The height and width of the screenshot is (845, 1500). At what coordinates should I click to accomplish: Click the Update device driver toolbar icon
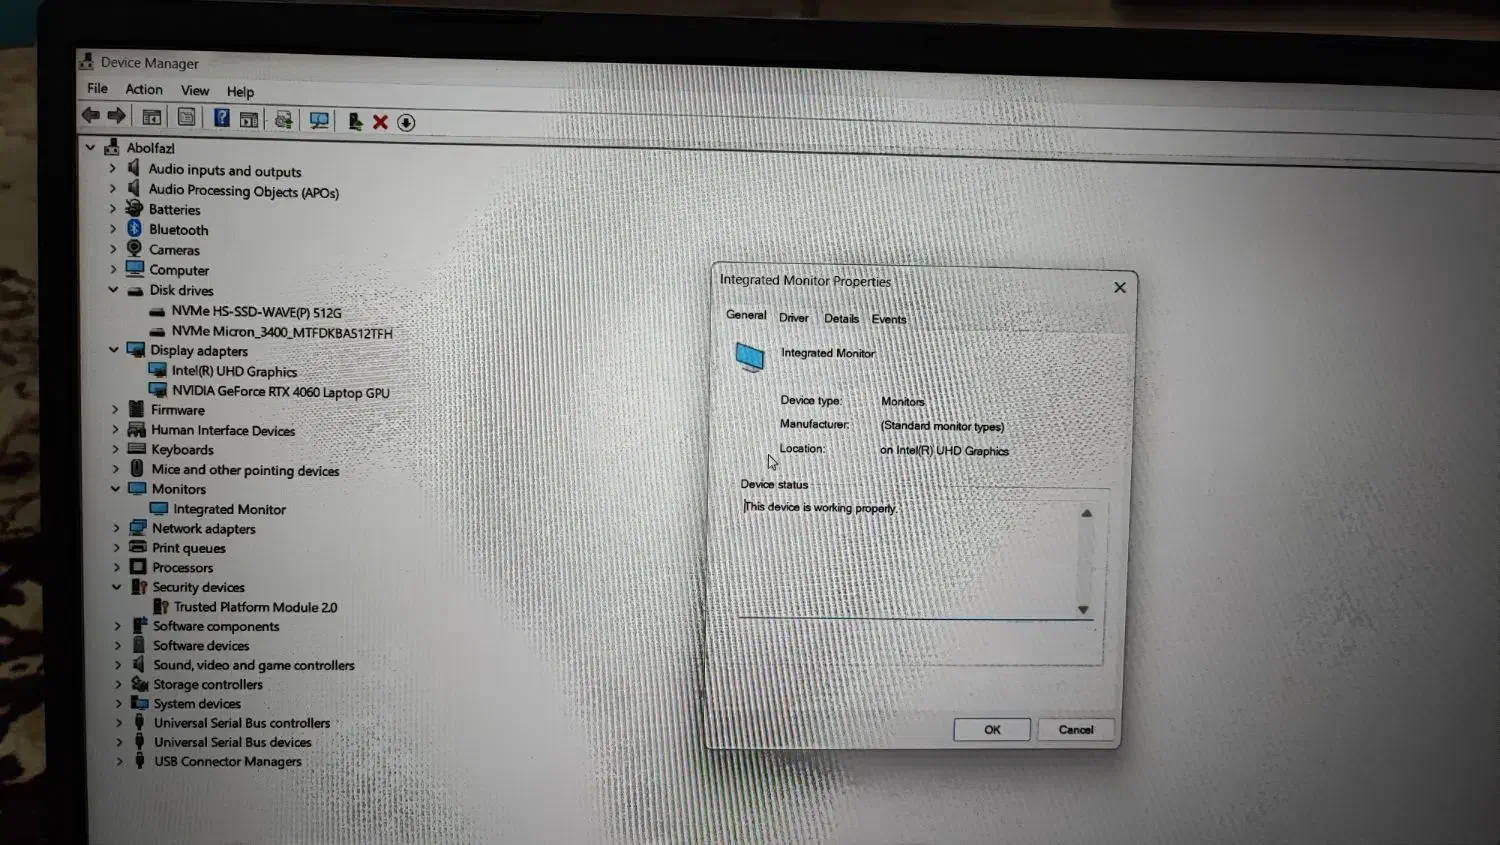[x=355, y=122]
